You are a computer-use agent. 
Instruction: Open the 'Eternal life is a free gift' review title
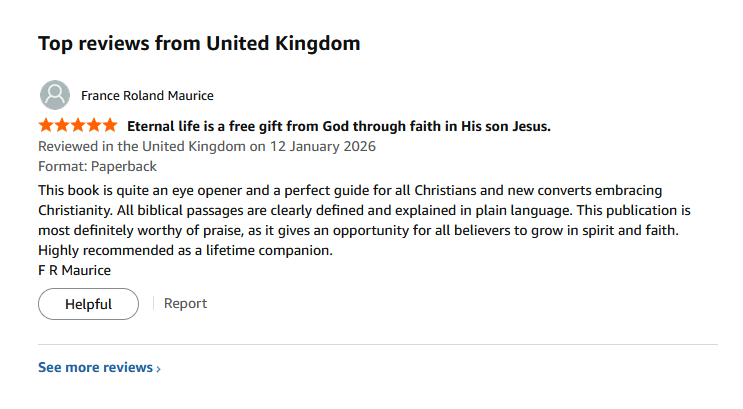[x=339, y=126]
